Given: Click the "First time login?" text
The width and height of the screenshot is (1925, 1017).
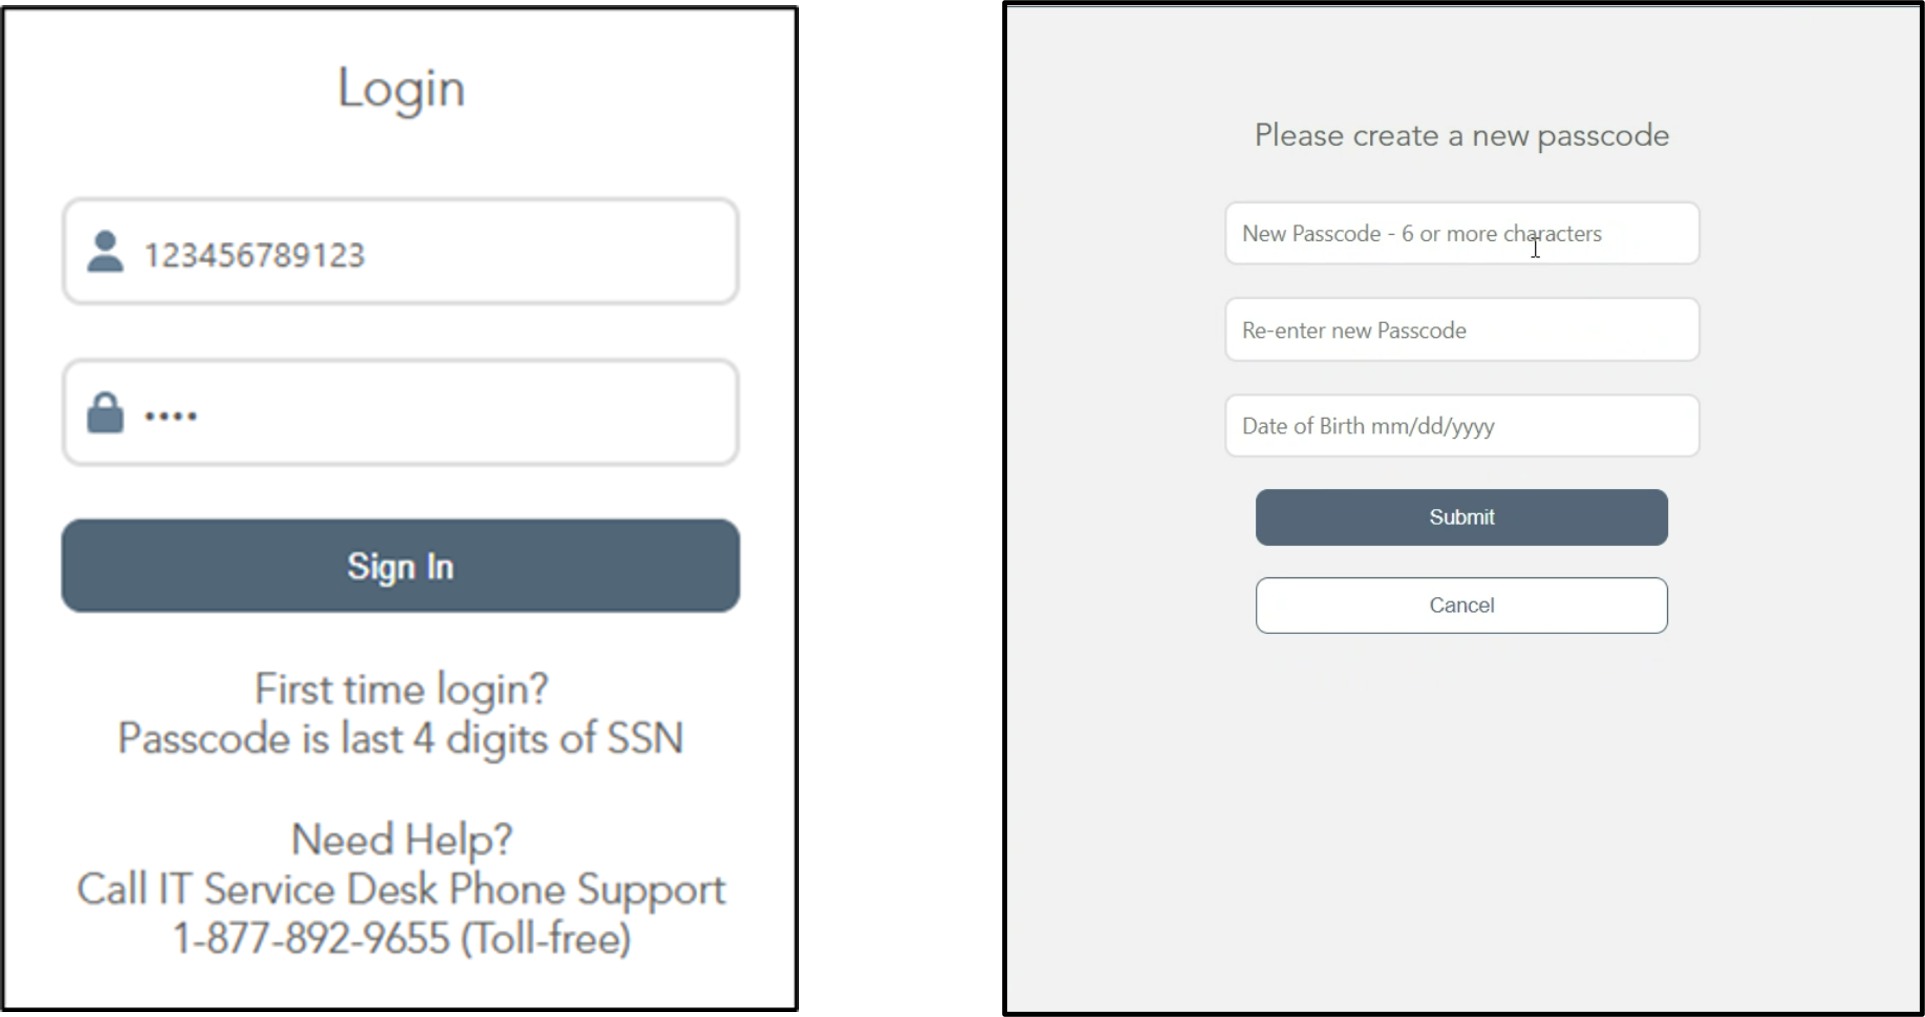Looking at the screenshot, I should click(401, 689).
